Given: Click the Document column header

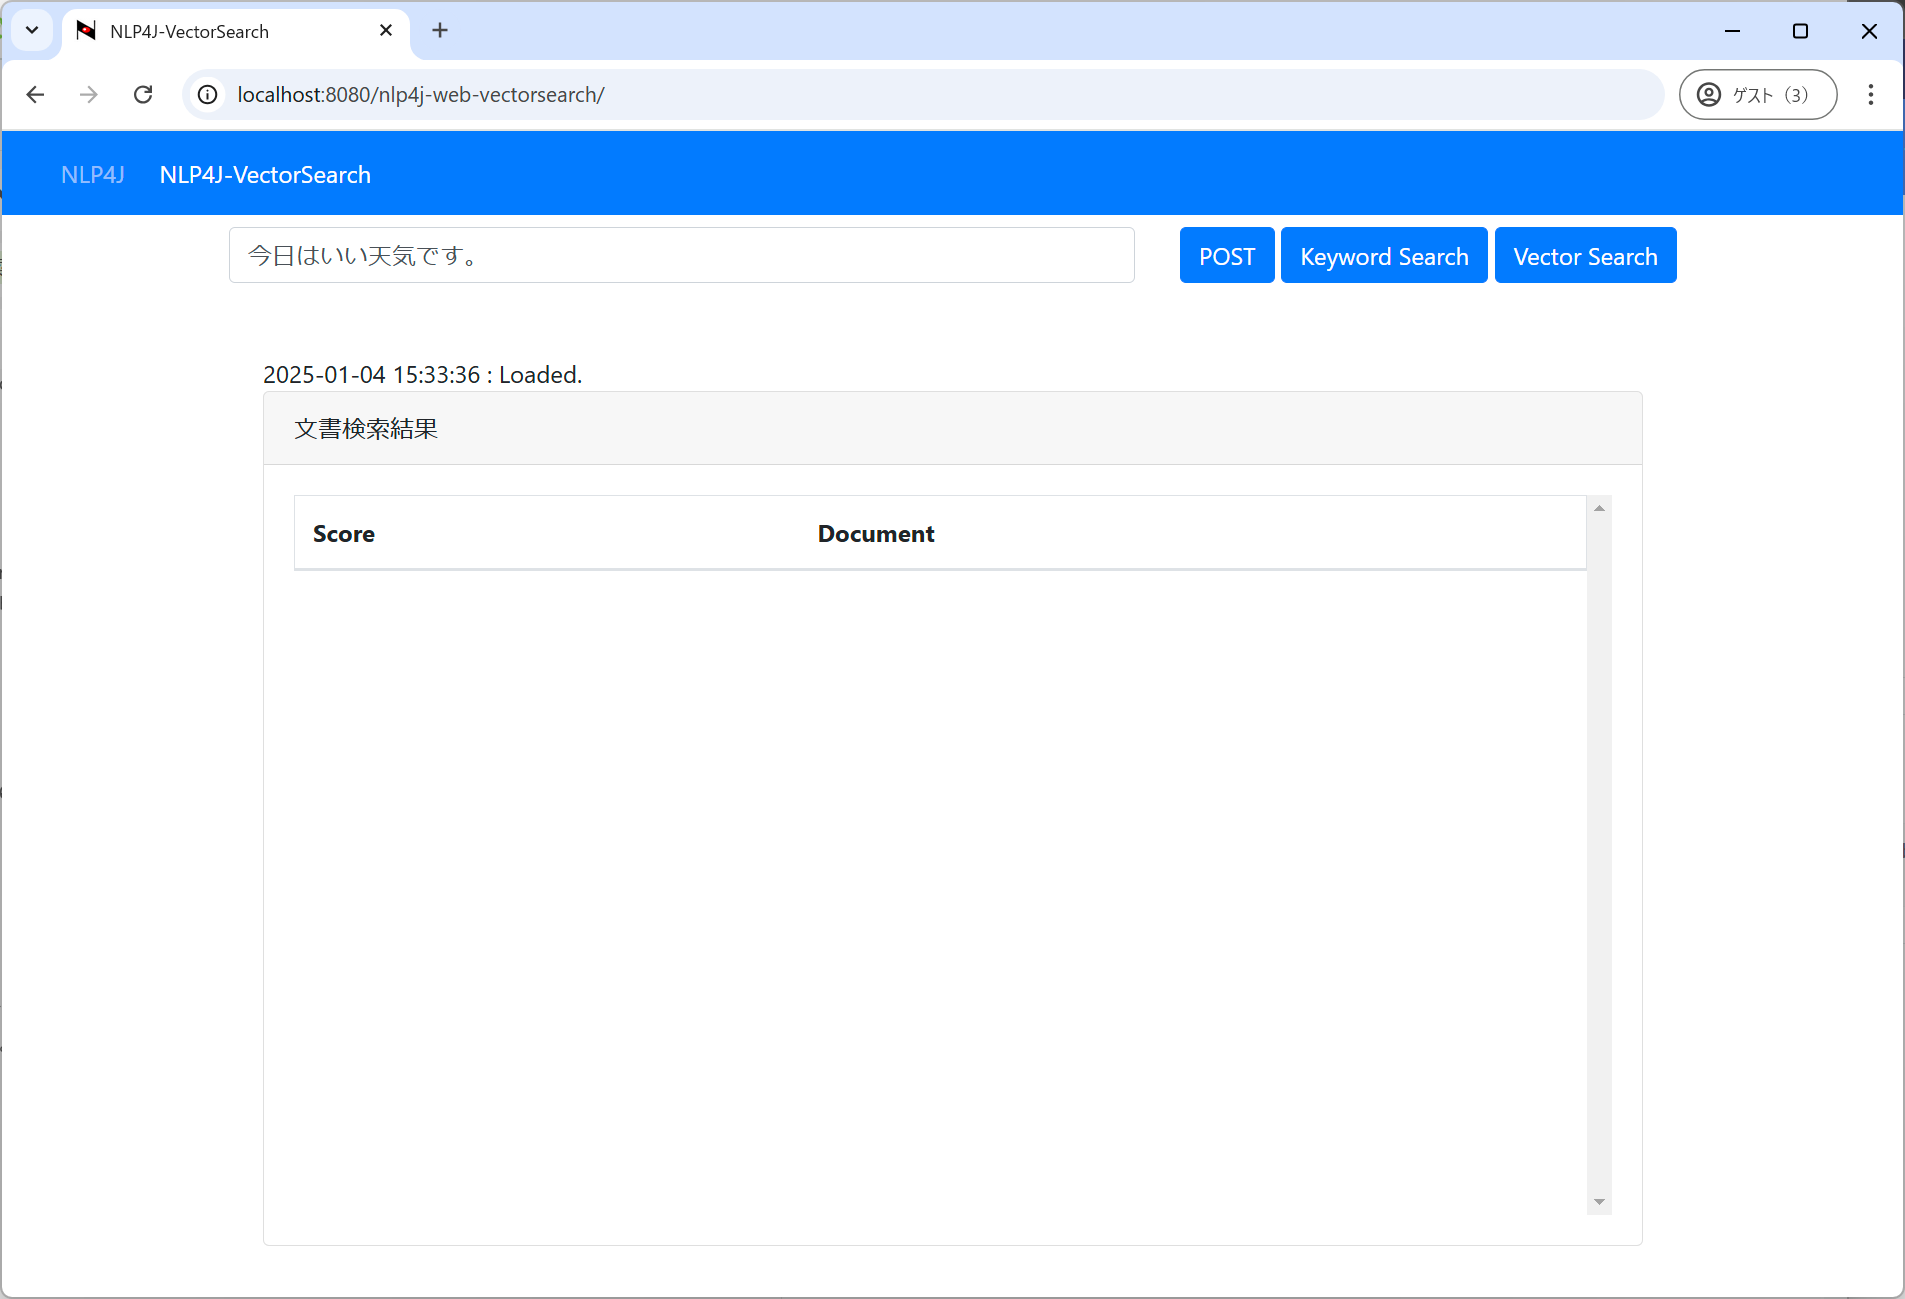Looking at the screenshot, I should click(x=876, y=534).
